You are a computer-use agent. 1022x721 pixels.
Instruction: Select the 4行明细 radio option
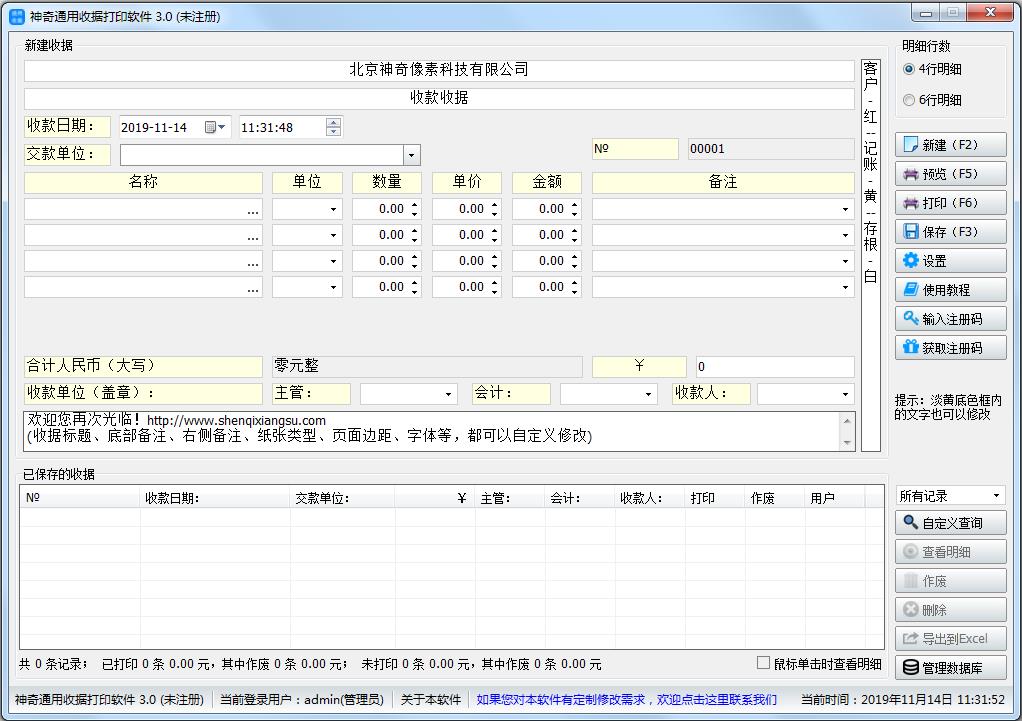click(x=909, y=69)
